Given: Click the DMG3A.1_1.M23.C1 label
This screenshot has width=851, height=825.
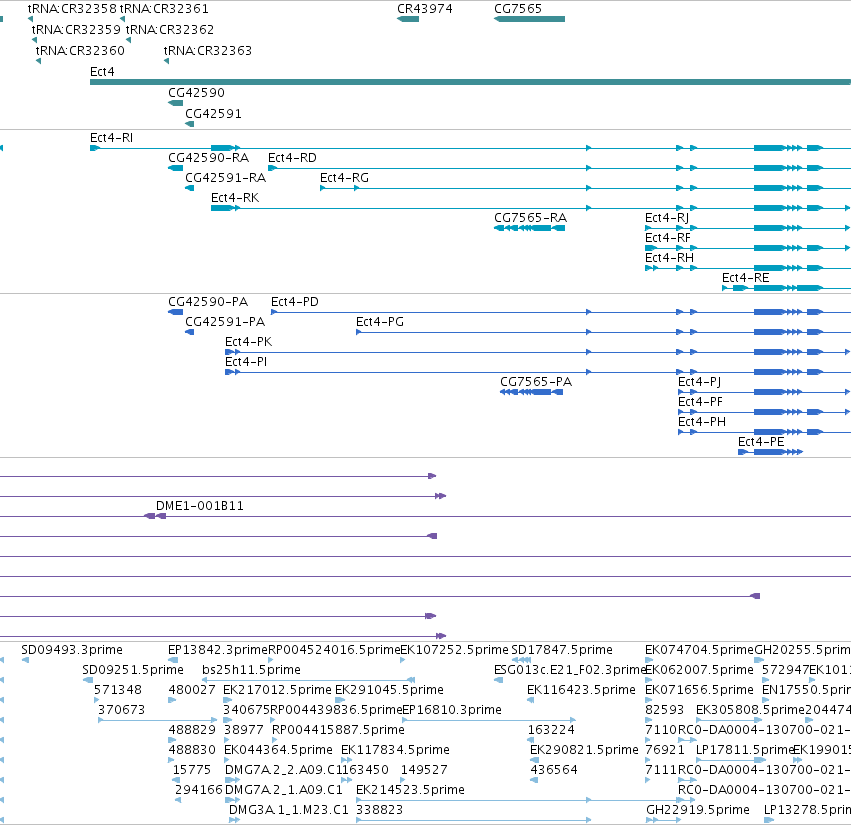Looking at the screenshot, I should [x=289, y=810].
